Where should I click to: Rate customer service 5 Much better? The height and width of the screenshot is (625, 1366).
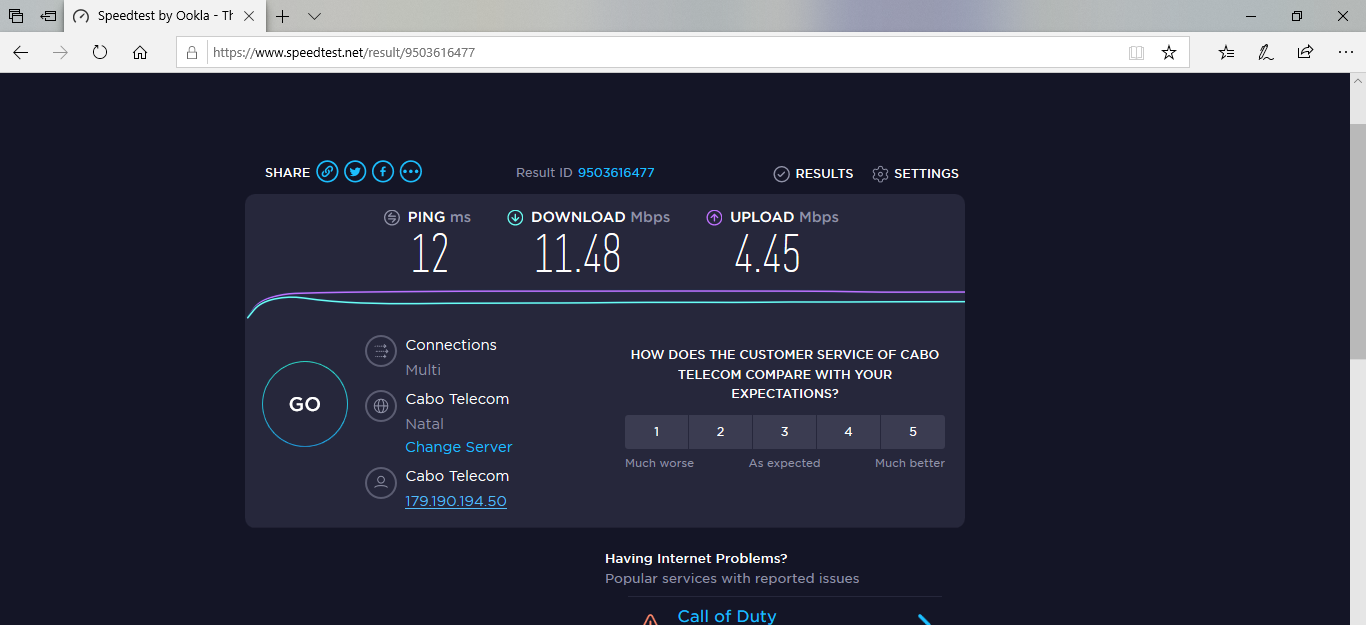pyautogui.click(x=913, y=432)
